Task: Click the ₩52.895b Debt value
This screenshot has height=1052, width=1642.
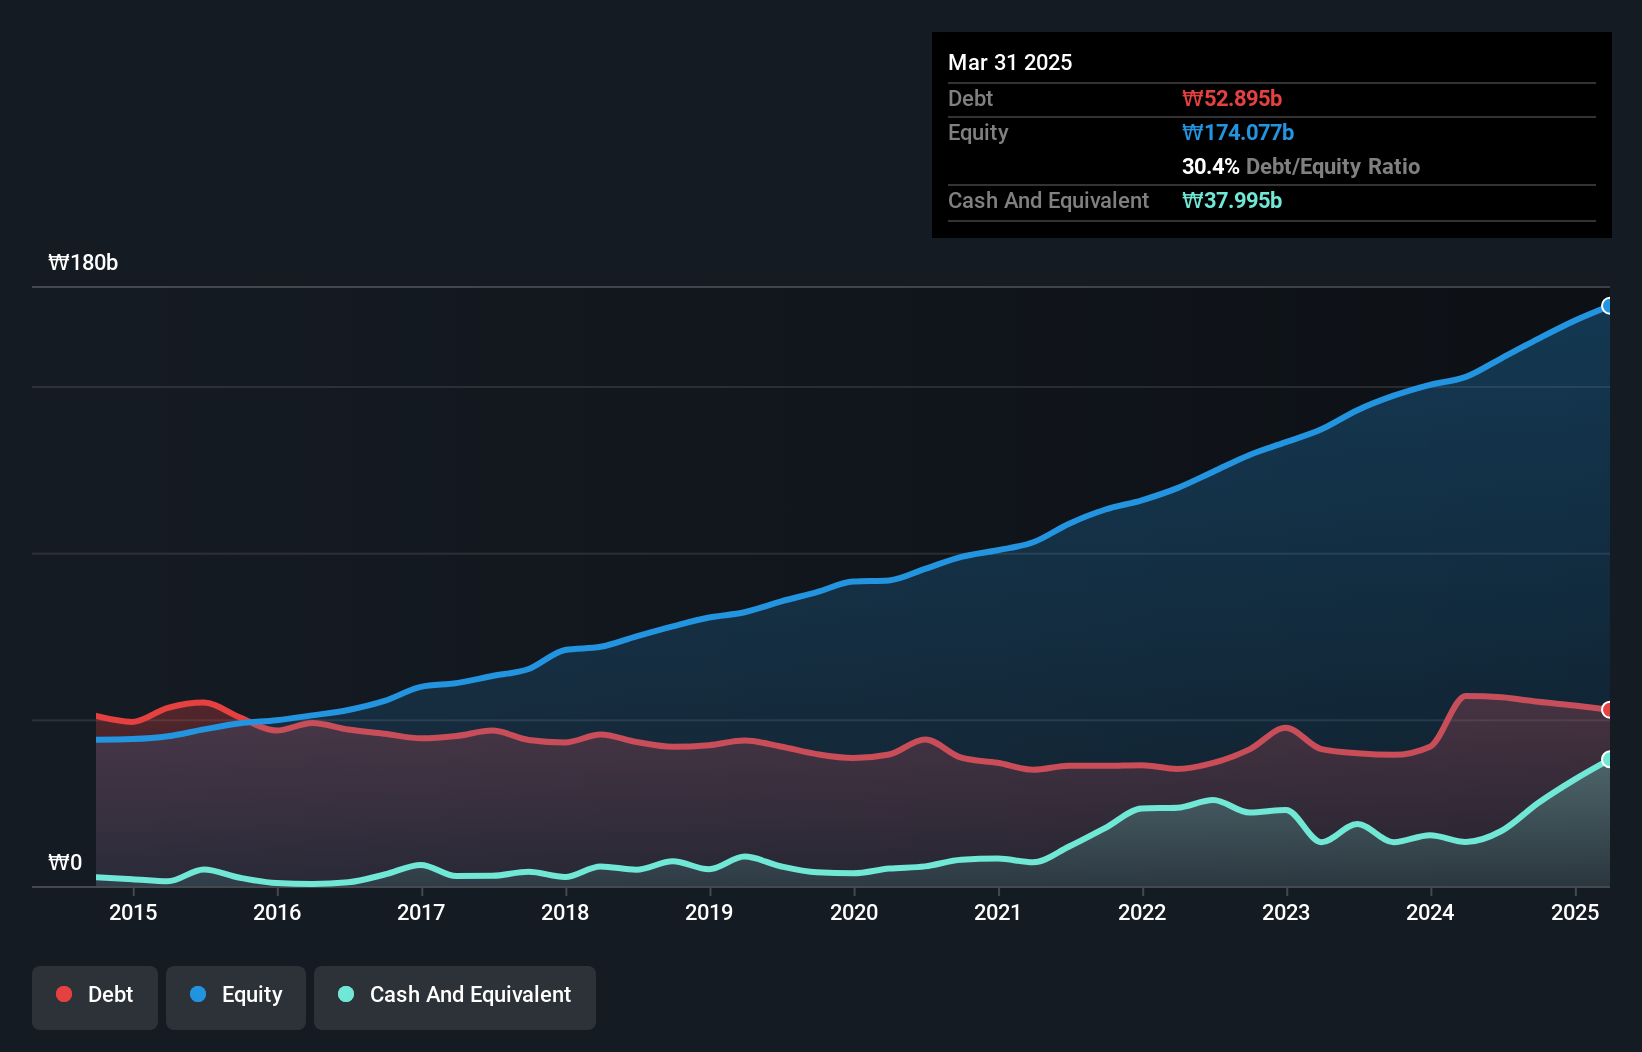Action: click(1233, 98)
